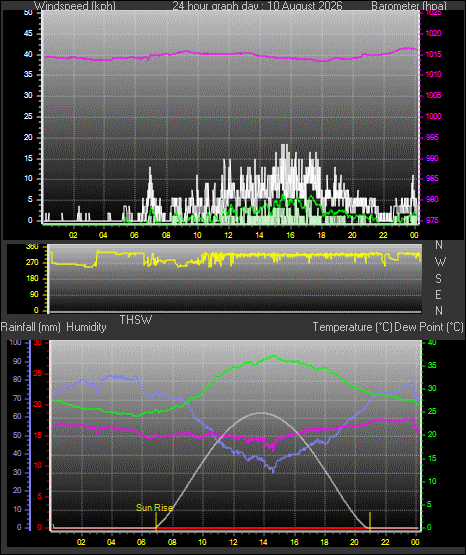Click the "270" wind direction axis value

pos(32,263)
